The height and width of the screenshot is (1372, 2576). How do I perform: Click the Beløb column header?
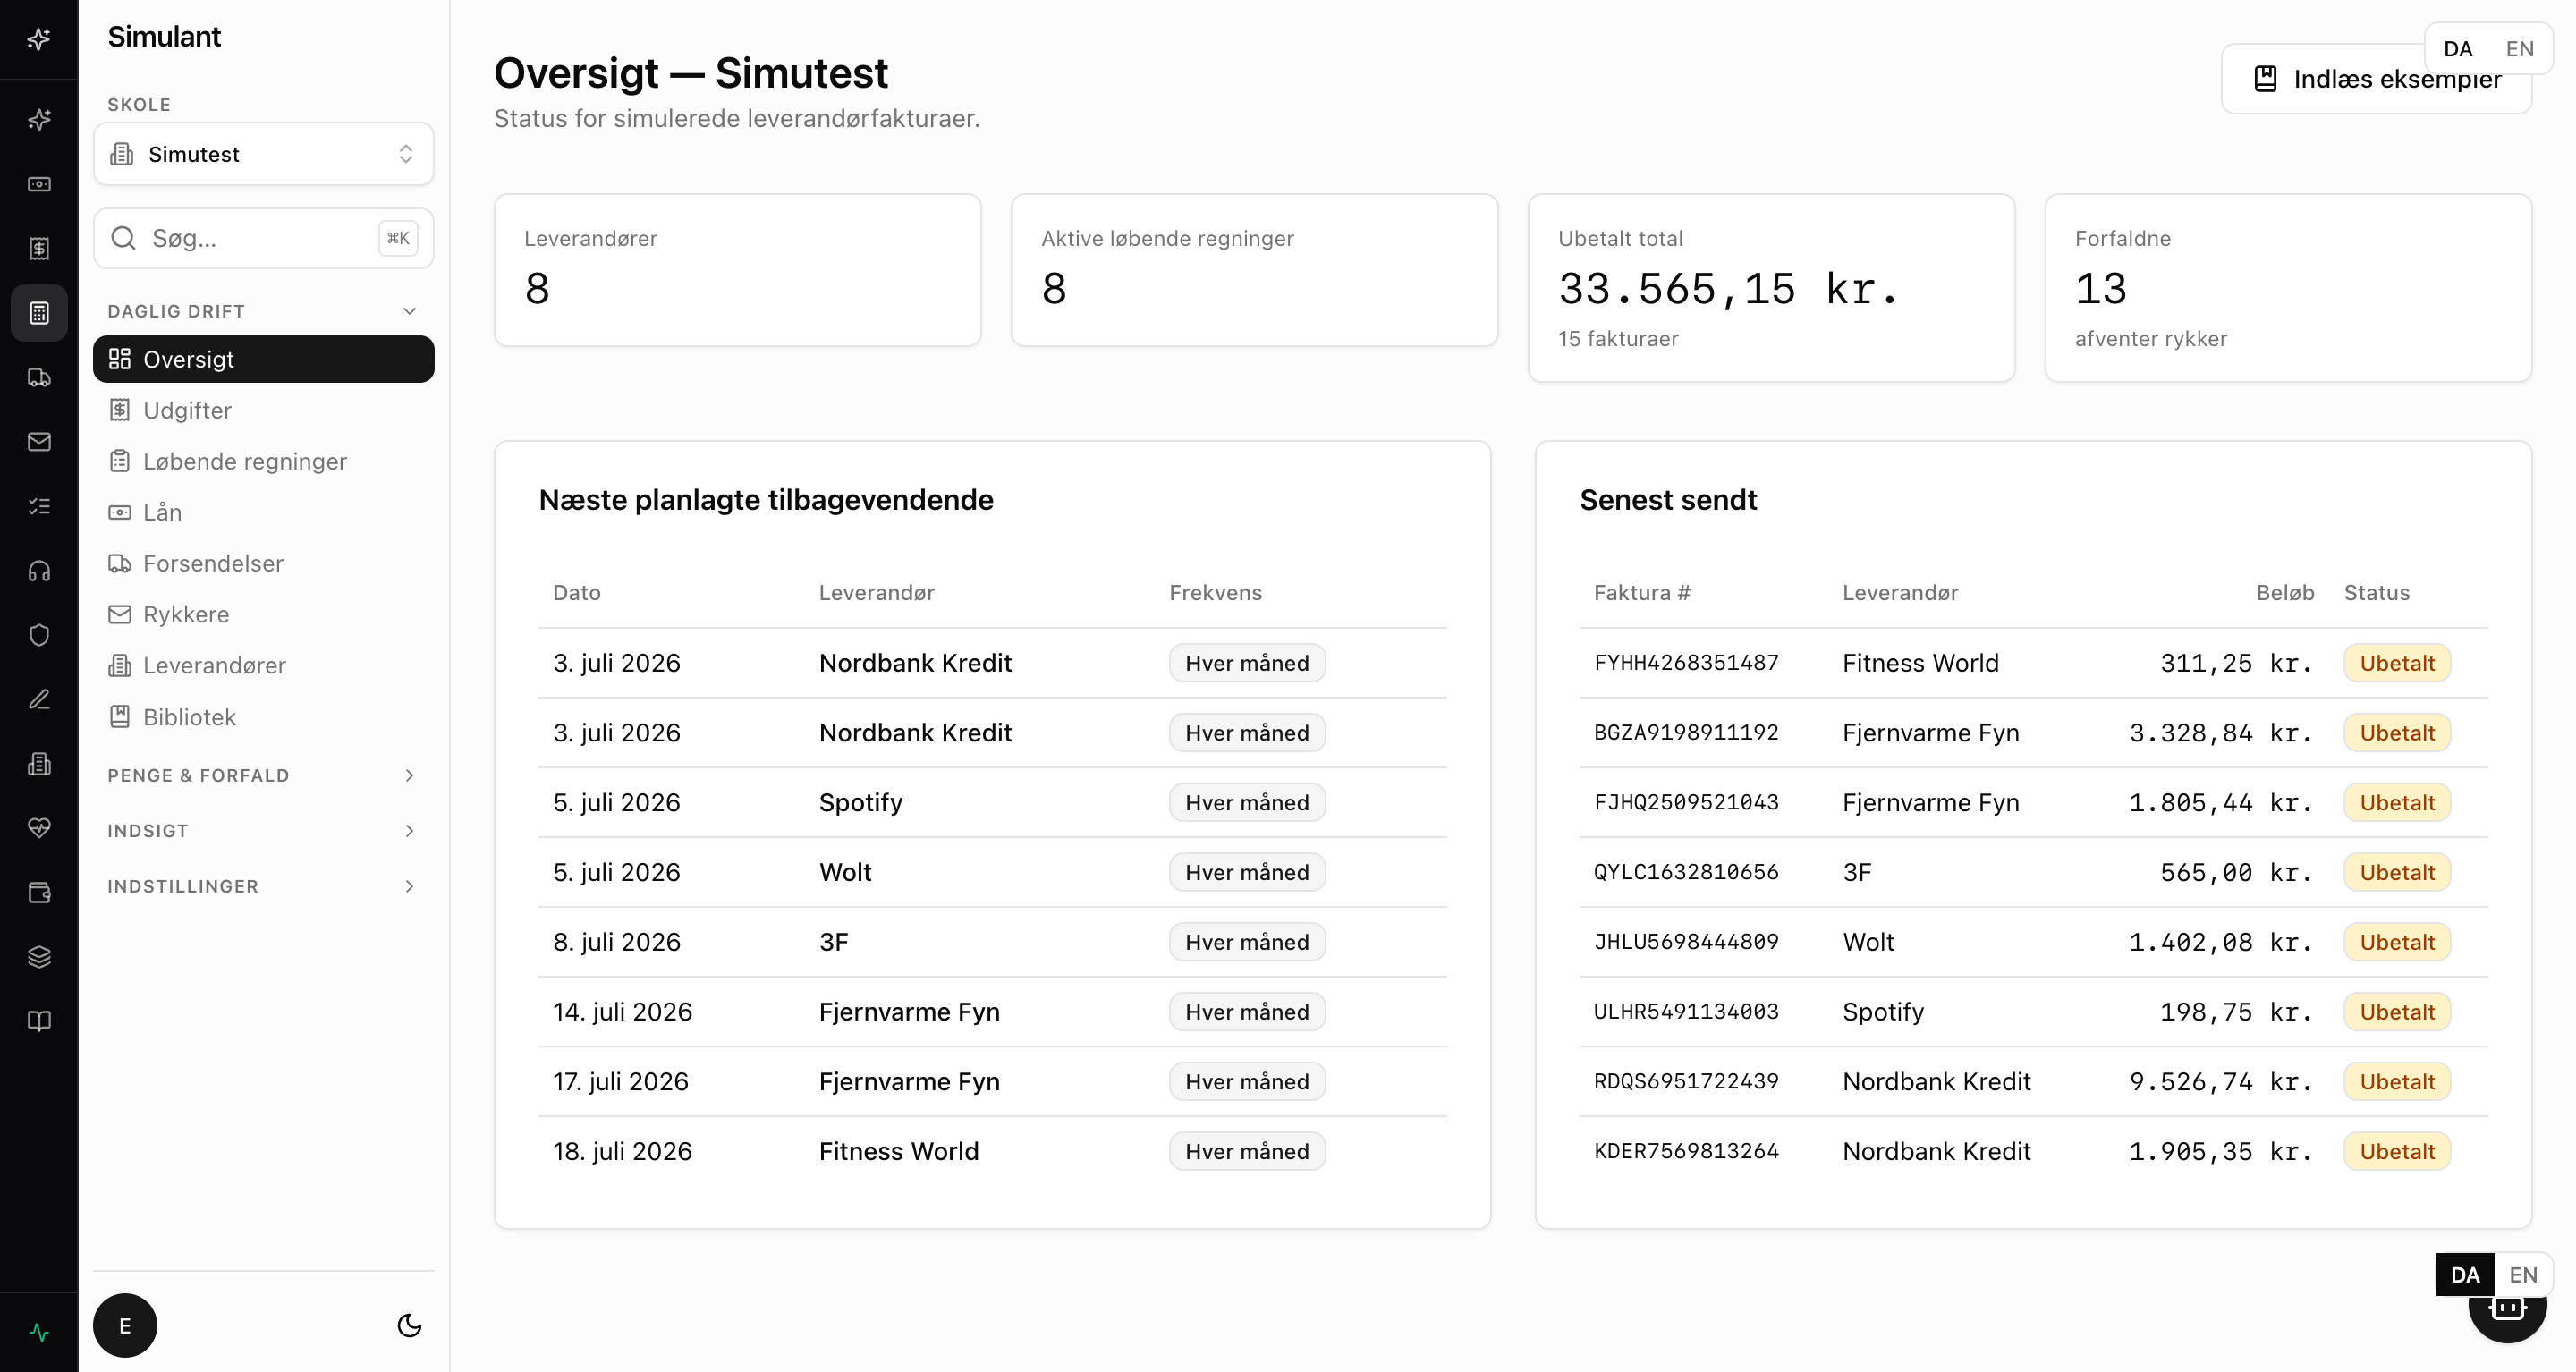pyautogui.click(x=2285, y=592)
